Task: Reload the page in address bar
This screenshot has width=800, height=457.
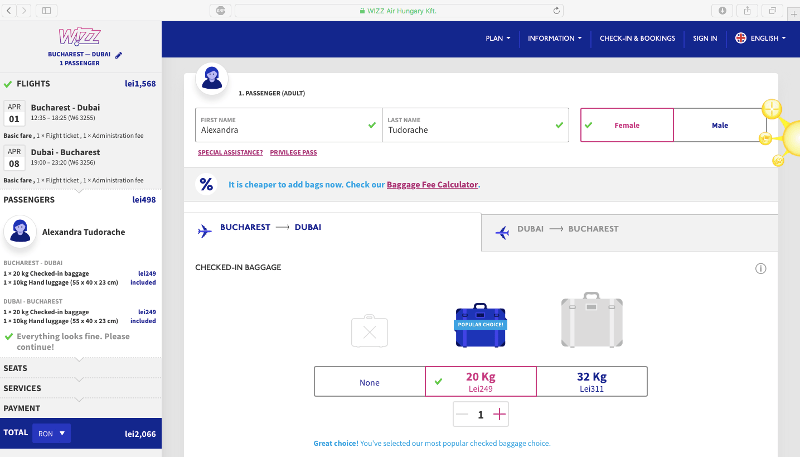Action: 556,11
